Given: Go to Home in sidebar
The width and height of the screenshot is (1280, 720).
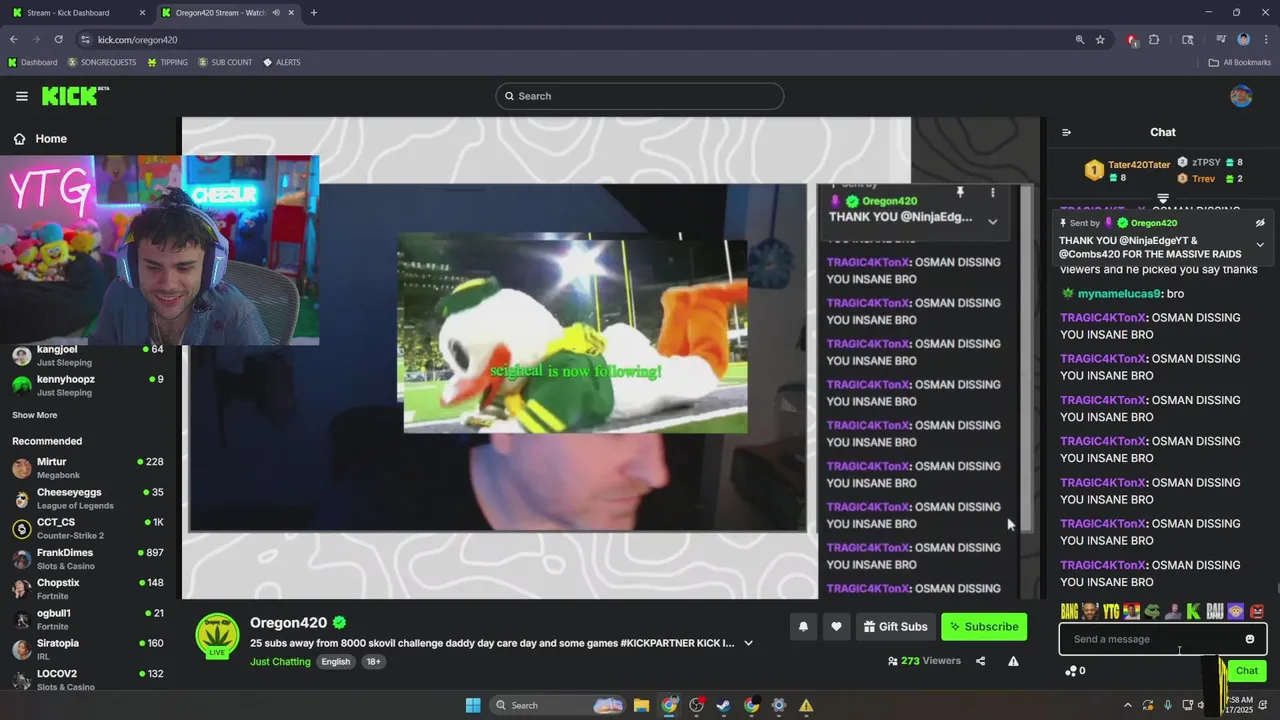Looking at the screenshot, I should (40, 139).
